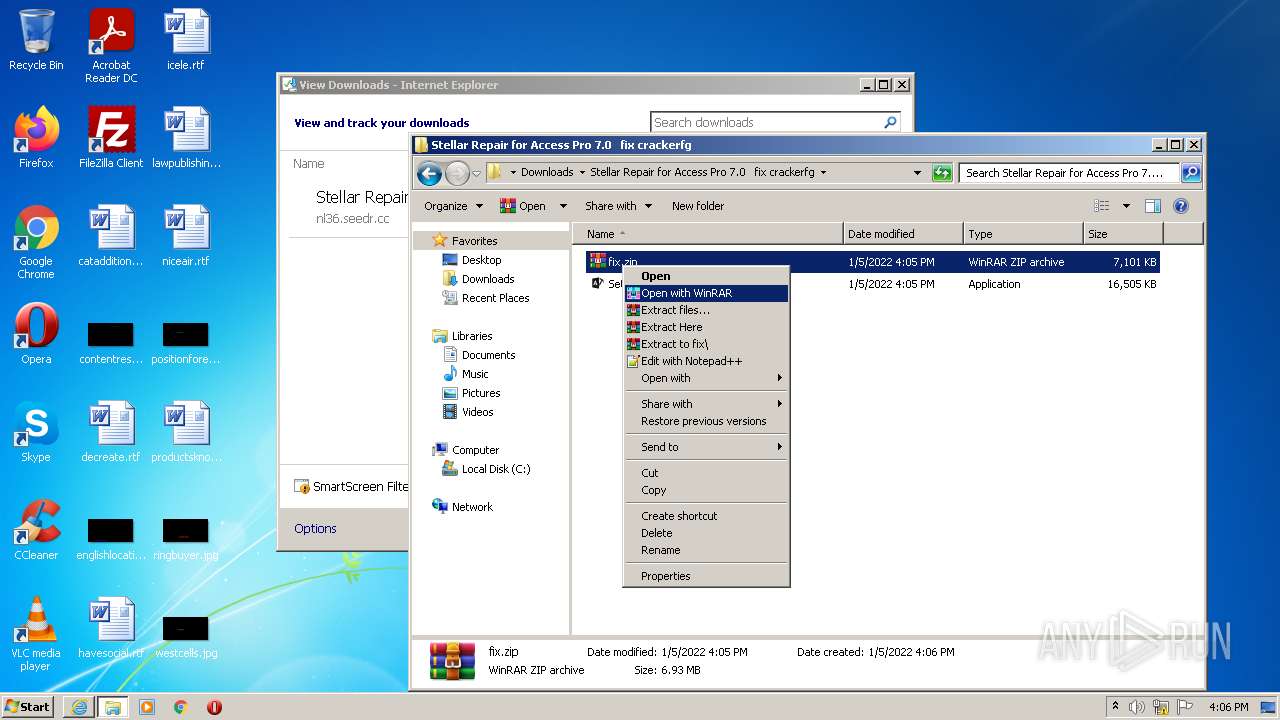Select Desktop under Favorites
Image resolution: width=1280 pixels, height=720 pixels.
pyautogui.click(x=472, y=260)
